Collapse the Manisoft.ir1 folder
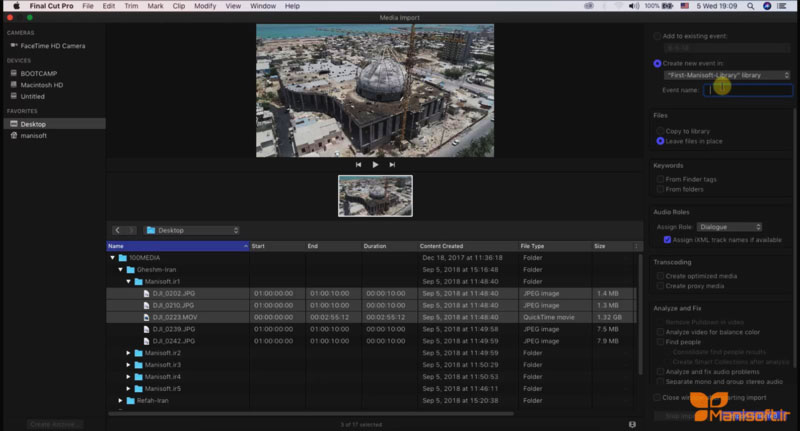Viewport: 800px width, 431px height. click(129, 282)
